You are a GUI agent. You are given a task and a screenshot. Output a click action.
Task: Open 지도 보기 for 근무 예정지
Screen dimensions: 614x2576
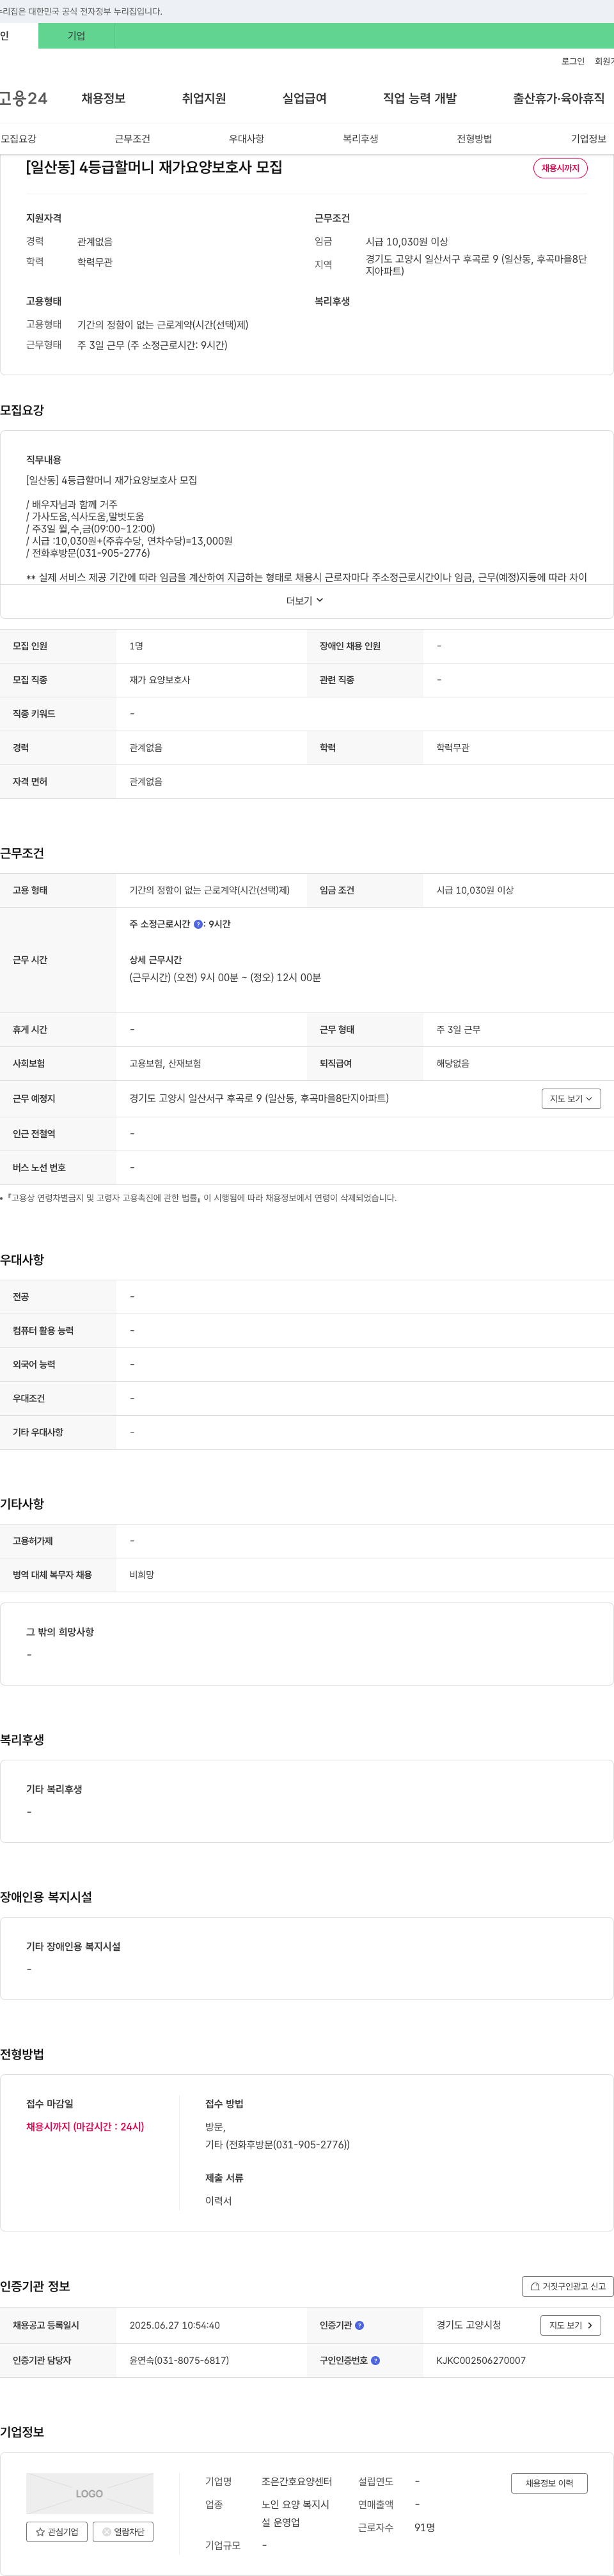coord(571,1098)
